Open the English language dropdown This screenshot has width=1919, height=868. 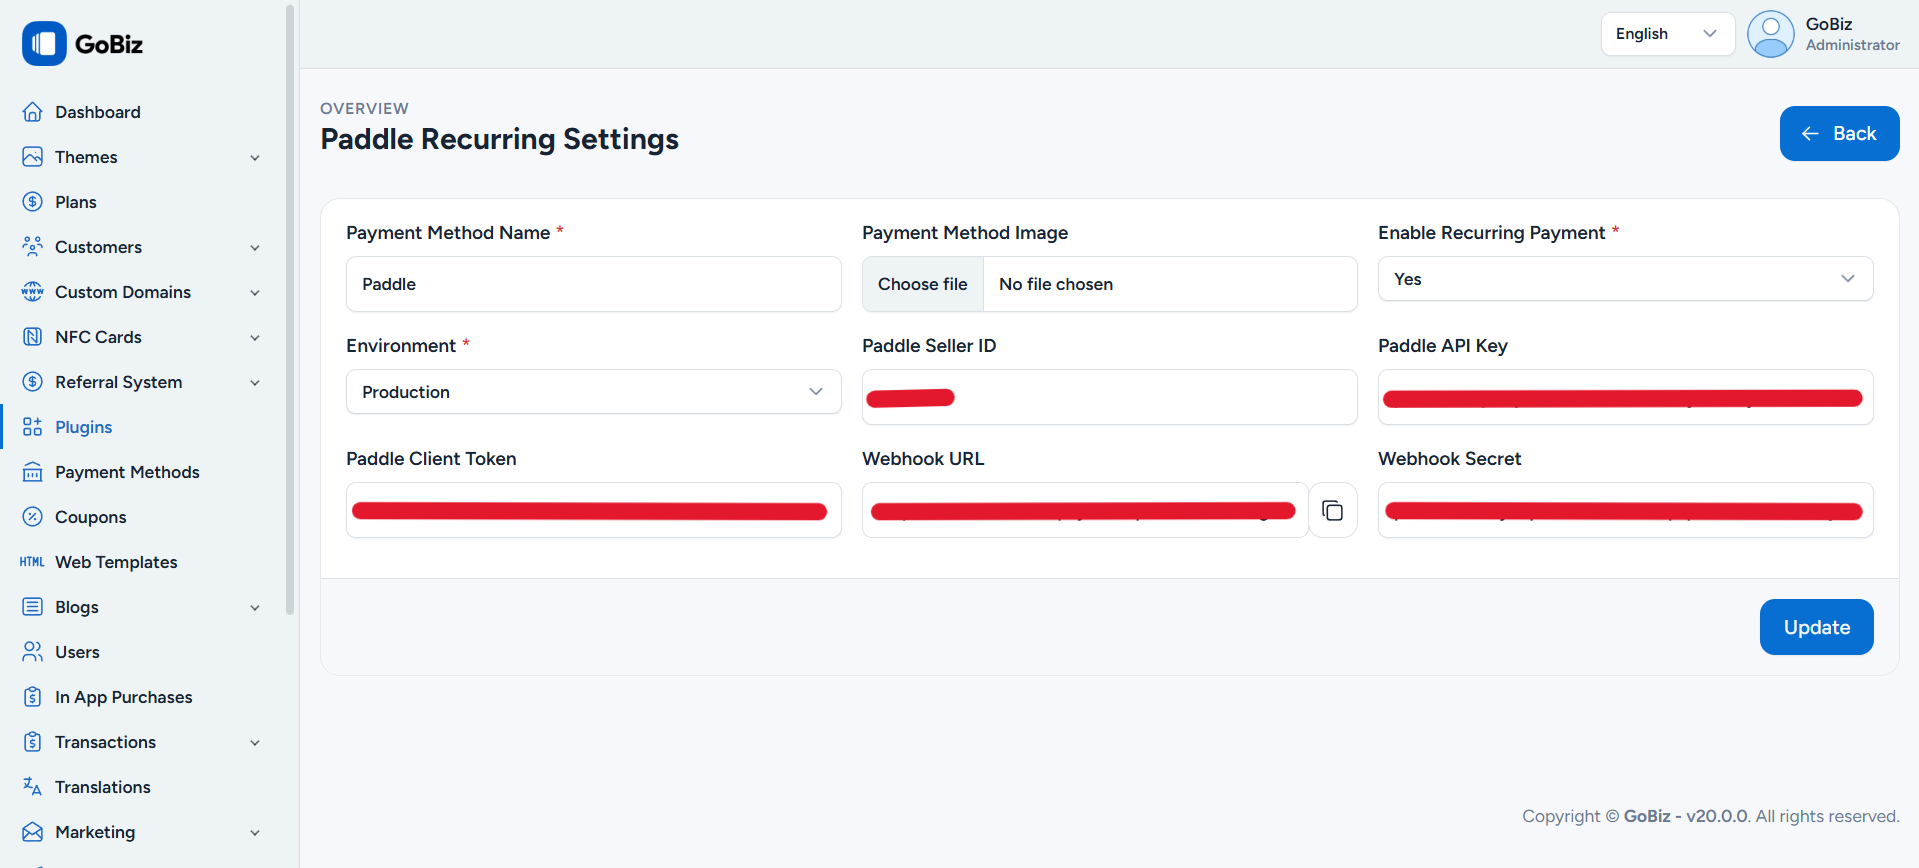coord(1668,34)
